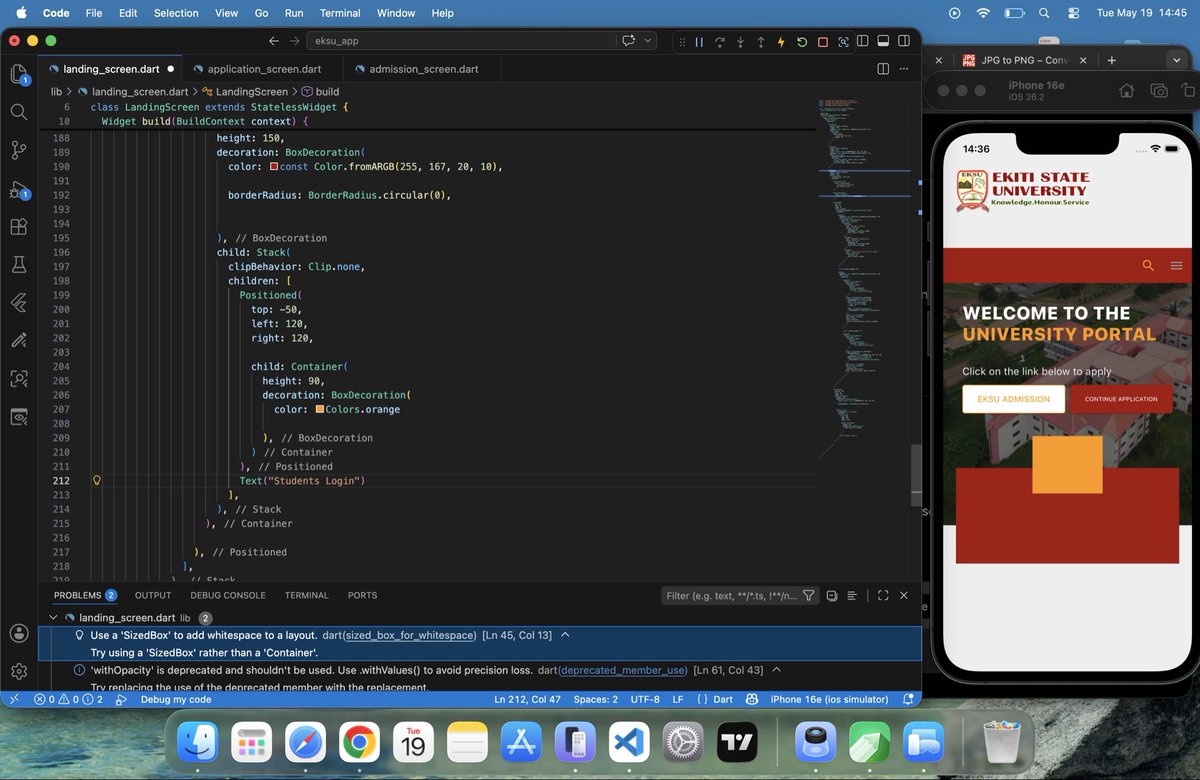Click the green Restart debug icon
Viewport: 1200px width, 780px height.
click(x=802, y=41)
